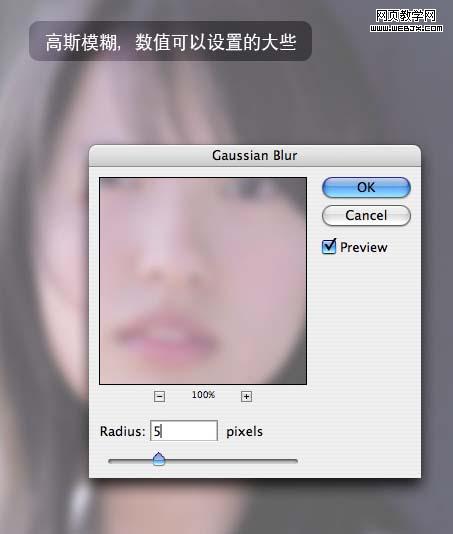Click the pixels unit label
The image size is (453, 534).
coord(244,432)
